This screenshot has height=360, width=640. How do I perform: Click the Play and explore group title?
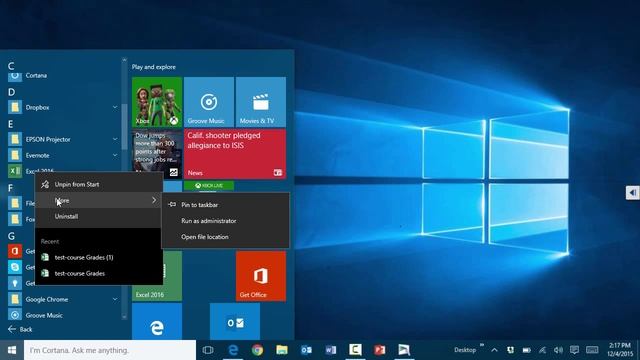pos(153,67)
